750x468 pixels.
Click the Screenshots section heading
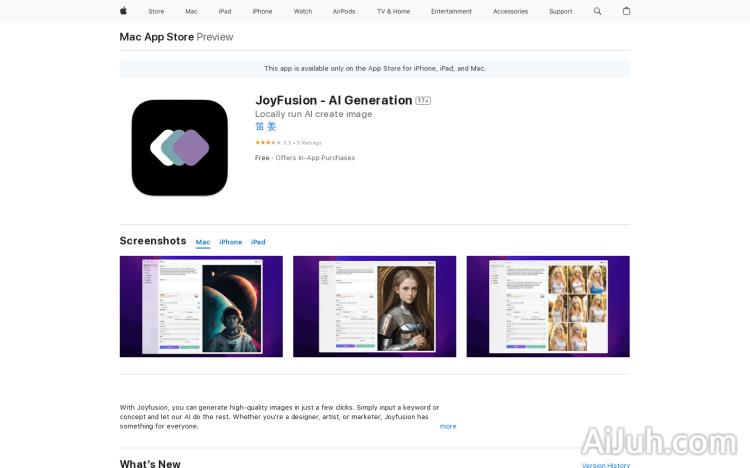153,241
